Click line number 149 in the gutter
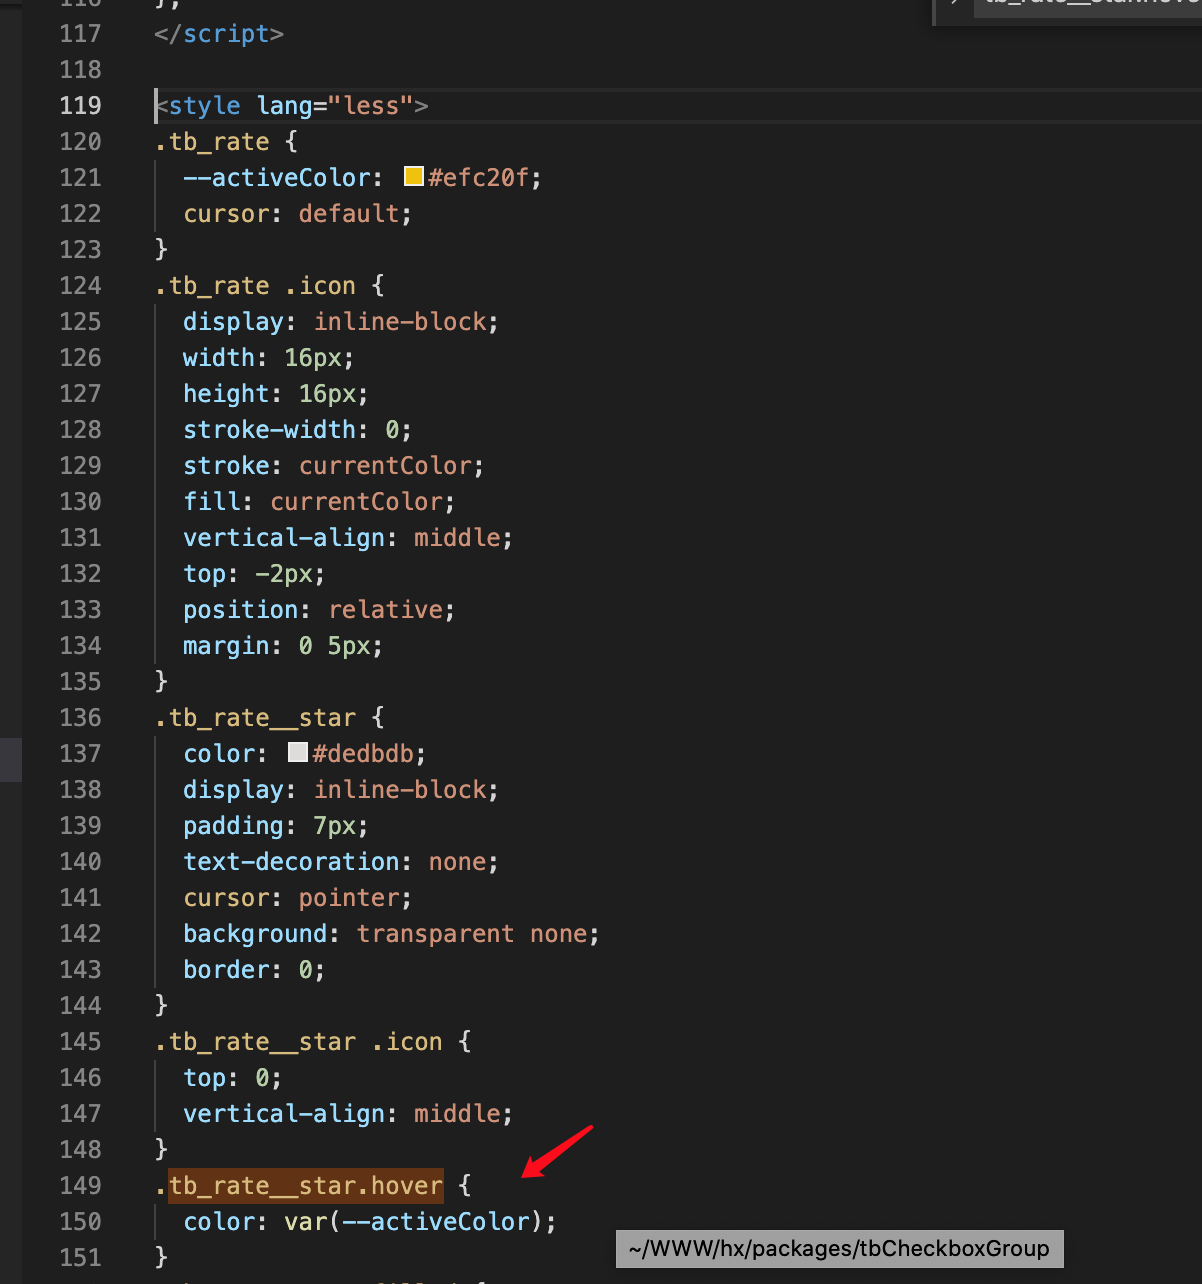The width and height of the screenshot is (1202, 1284). [x=80, y=1185]
